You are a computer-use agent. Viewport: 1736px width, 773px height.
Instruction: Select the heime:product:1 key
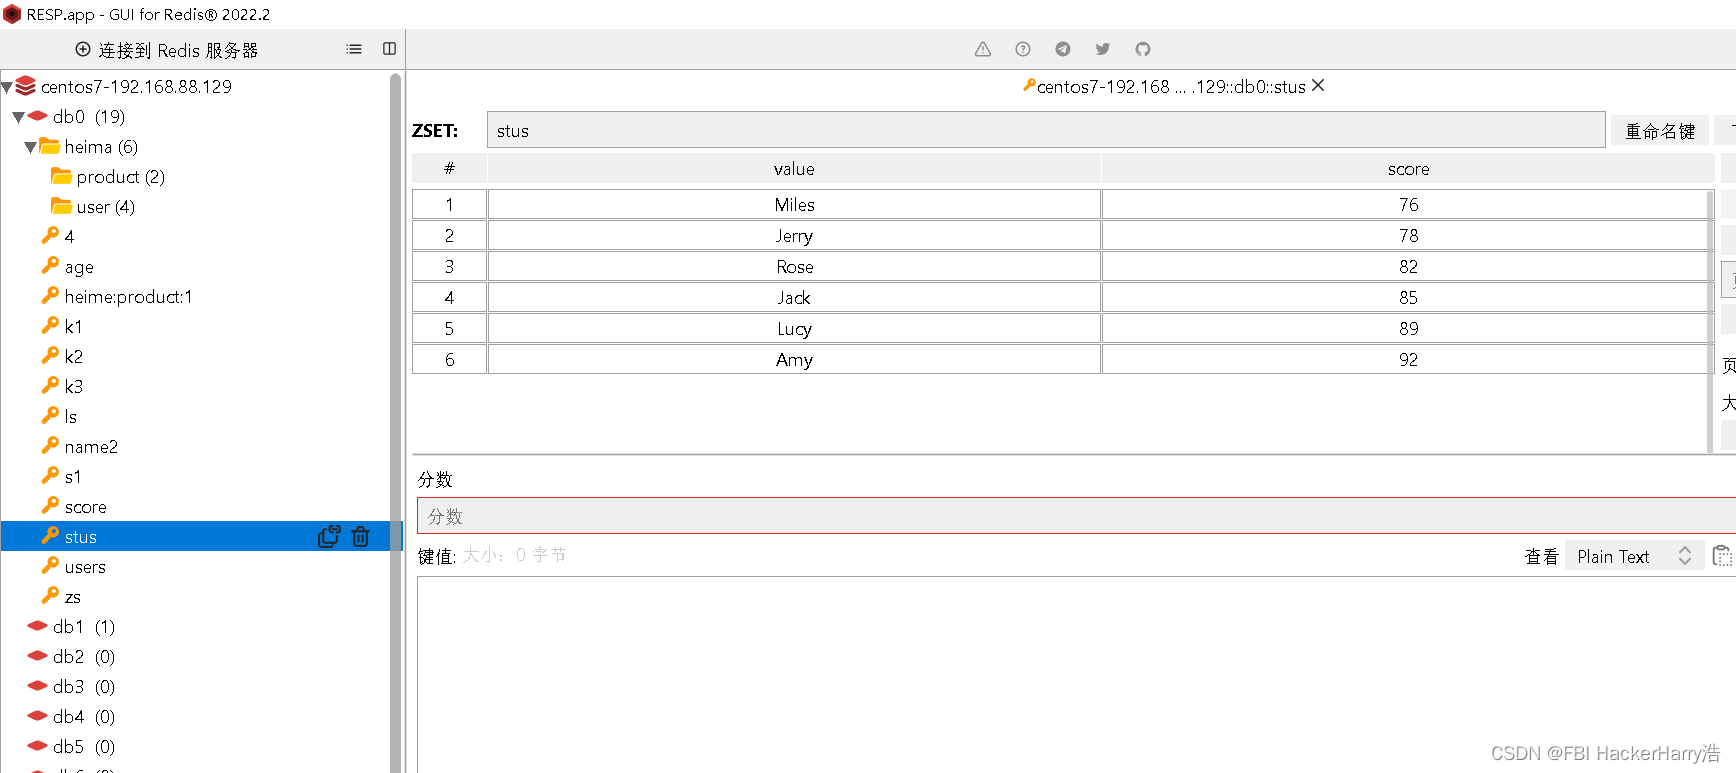click(128, 296)
